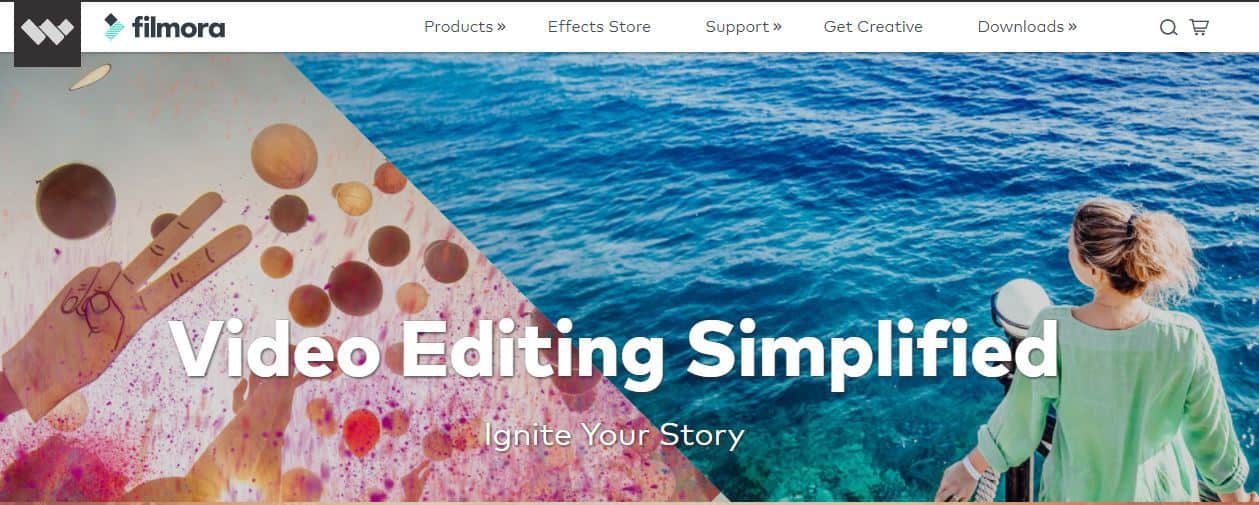This screenshot has width=1259, height=505.
Task: Click the Ignite Your Story tagline
Action: [x=614, y=435]
